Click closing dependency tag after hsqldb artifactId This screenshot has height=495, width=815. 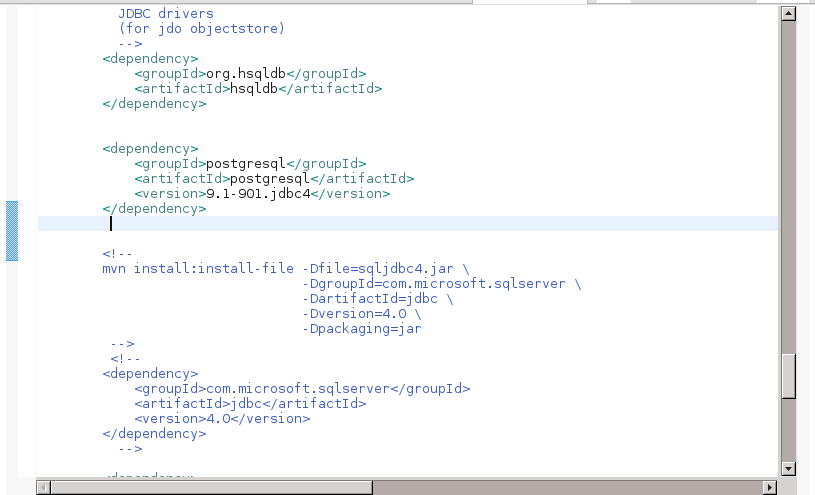click(x=154, y=104)
